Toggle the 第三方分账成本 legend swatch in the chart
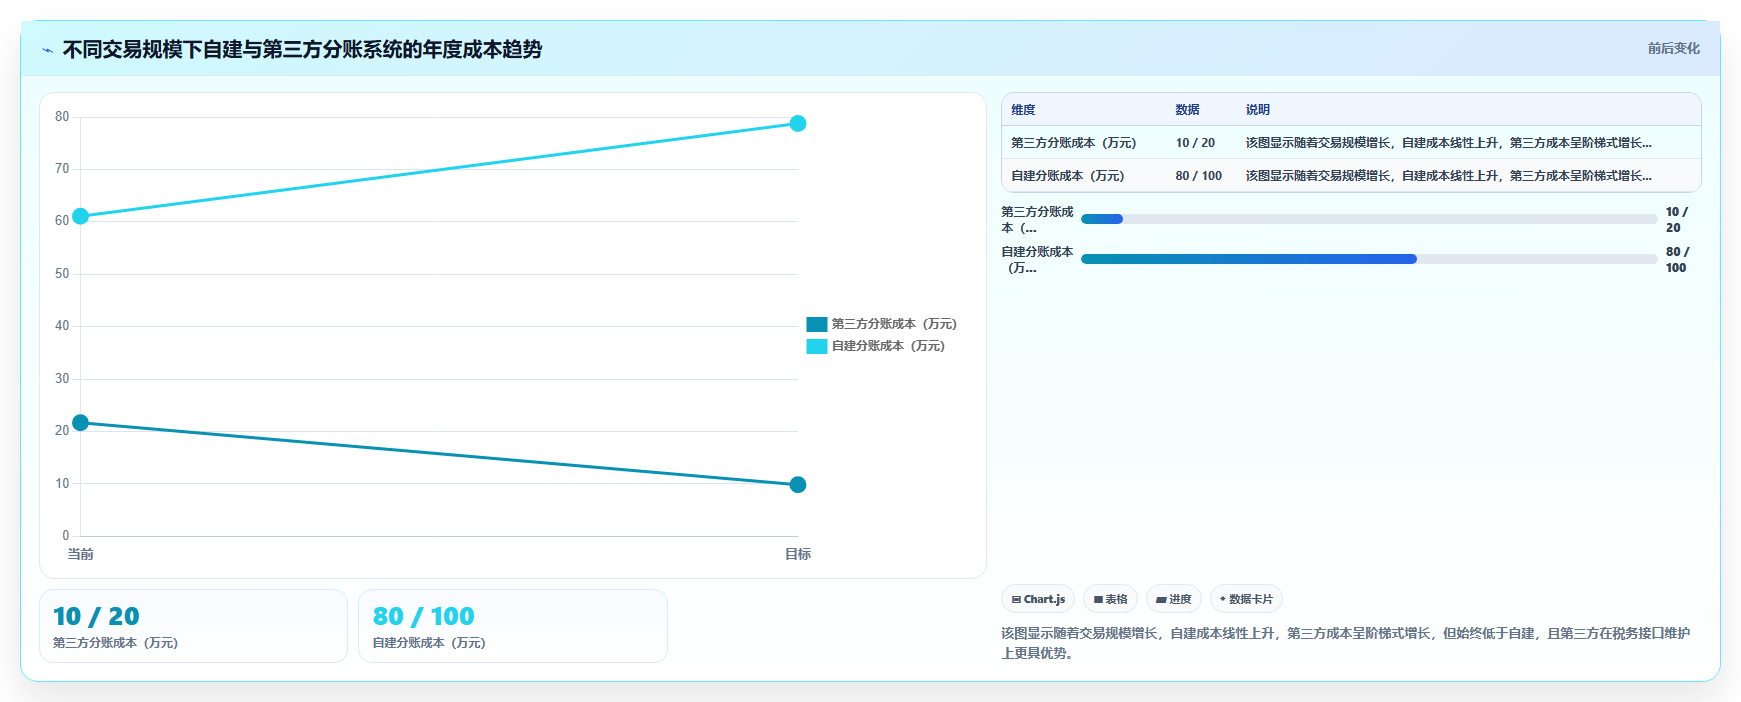Image resolution: width=1741 pixels, height=702 pixels. click(x=816, y=324)
